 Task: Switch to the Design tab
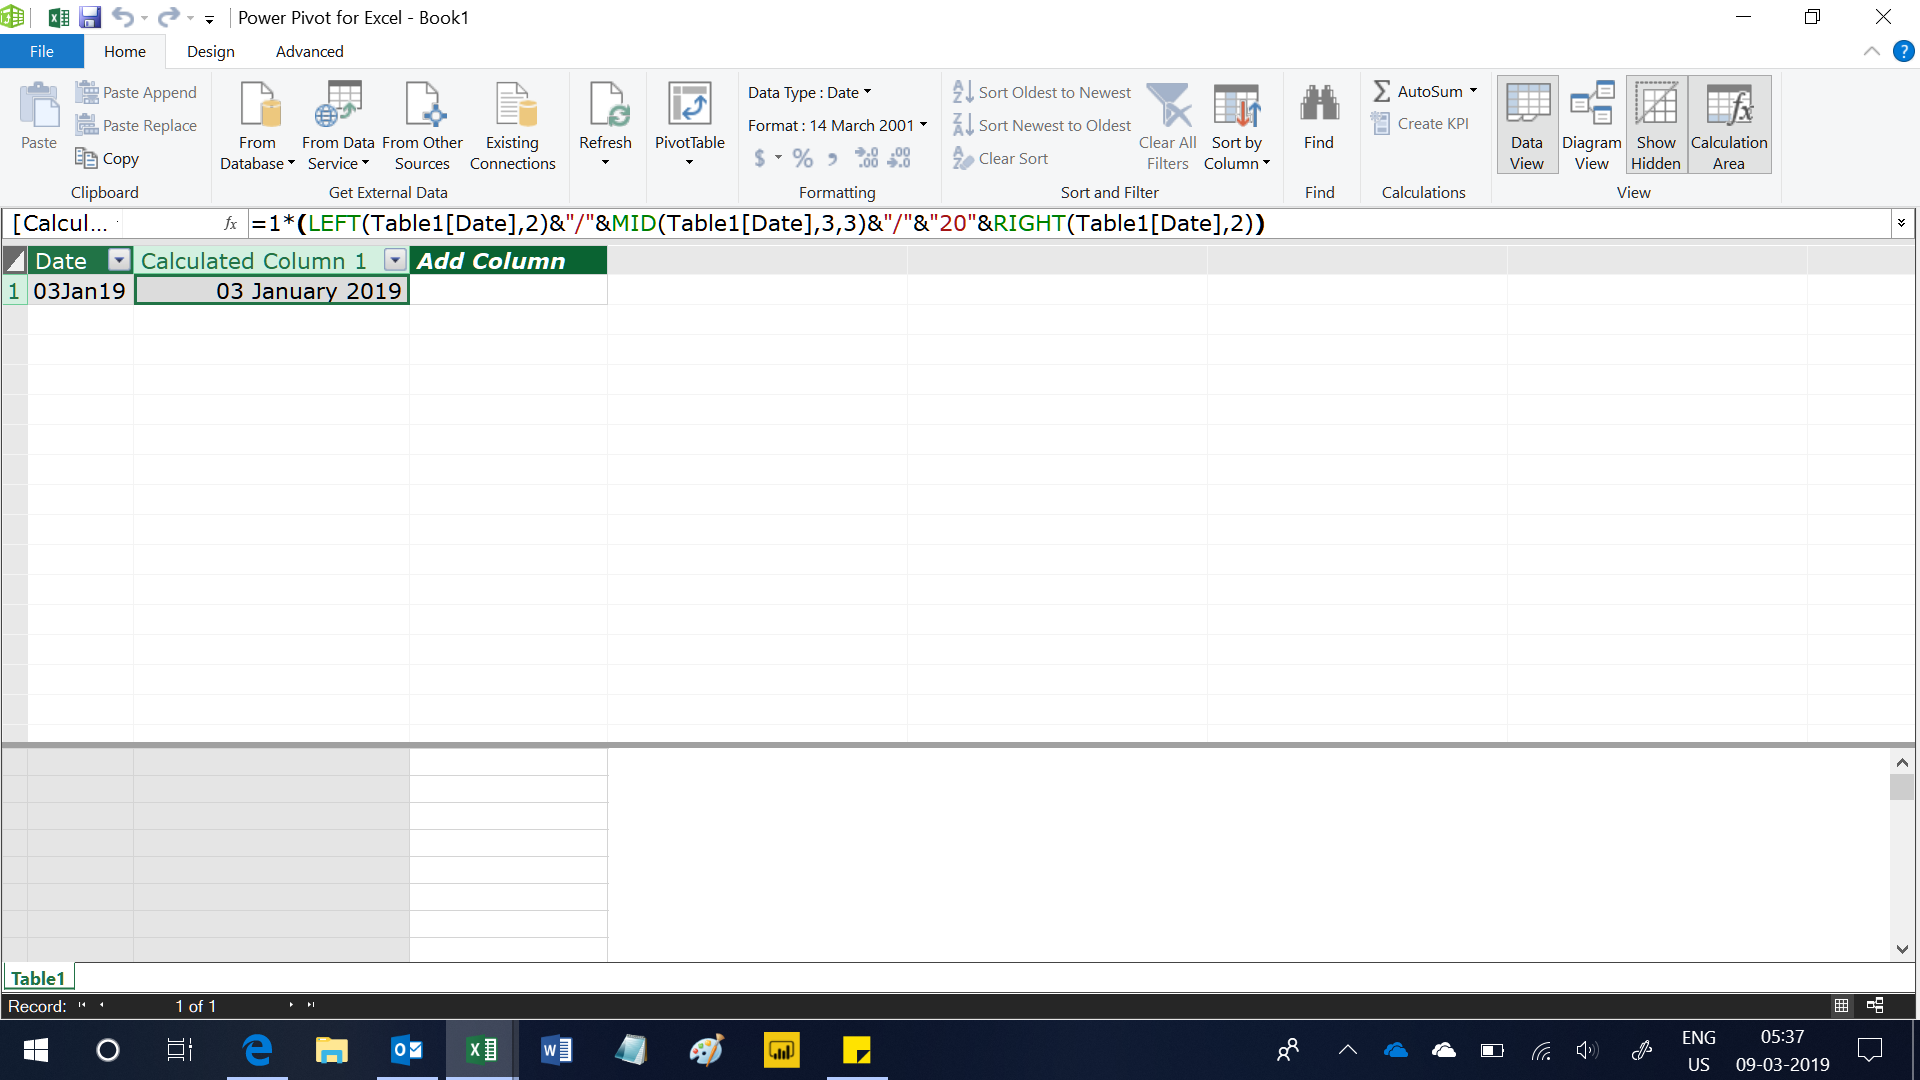(x=211, y=51)
